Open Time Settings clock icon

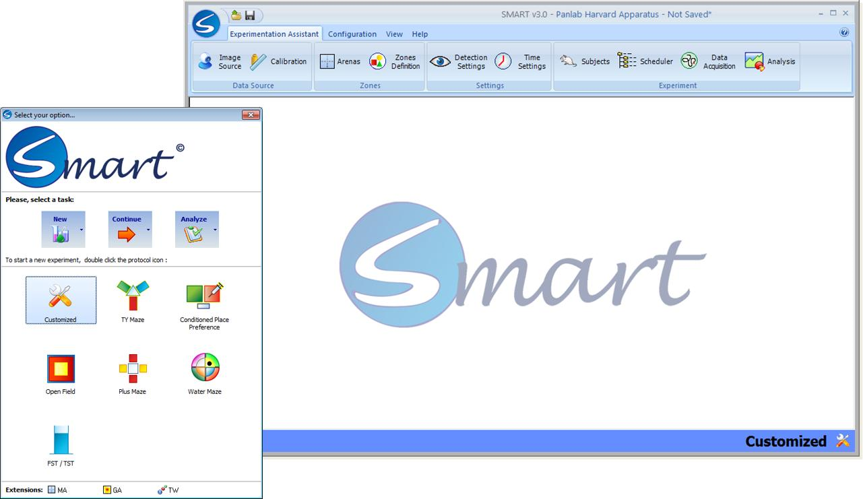coord(502,62)
